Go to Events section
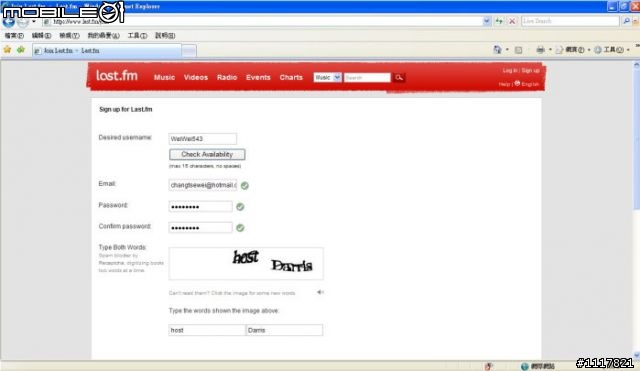This screenshot has height=371, width=640. click(x=258, y=77)
